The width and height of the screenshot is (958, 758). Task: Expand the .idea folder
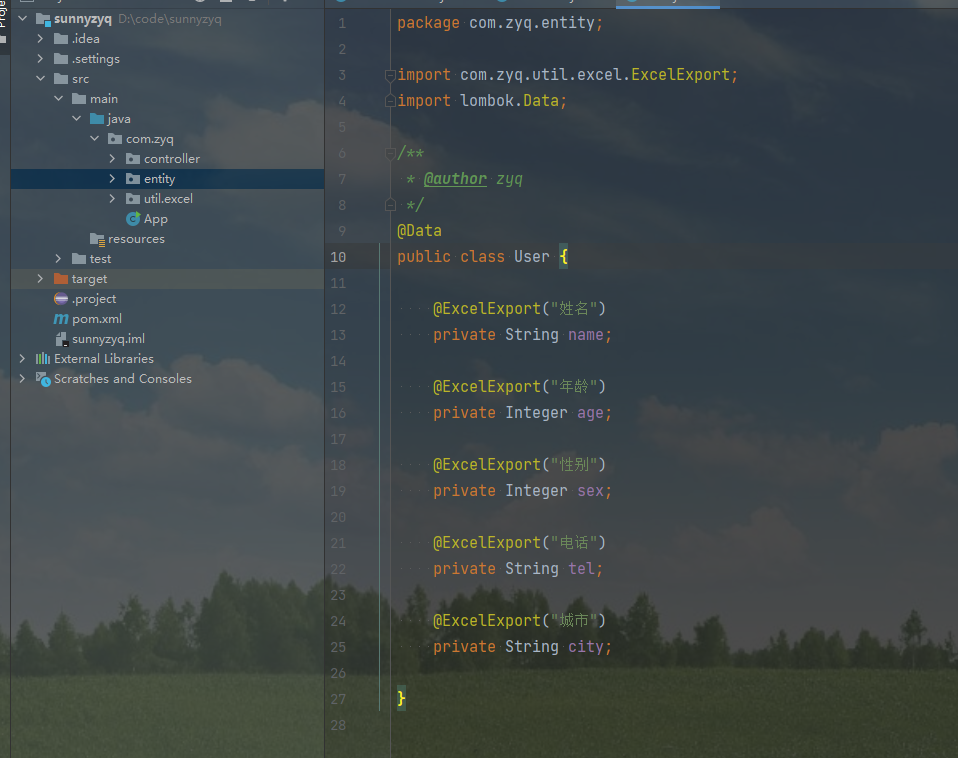point(41,39)
